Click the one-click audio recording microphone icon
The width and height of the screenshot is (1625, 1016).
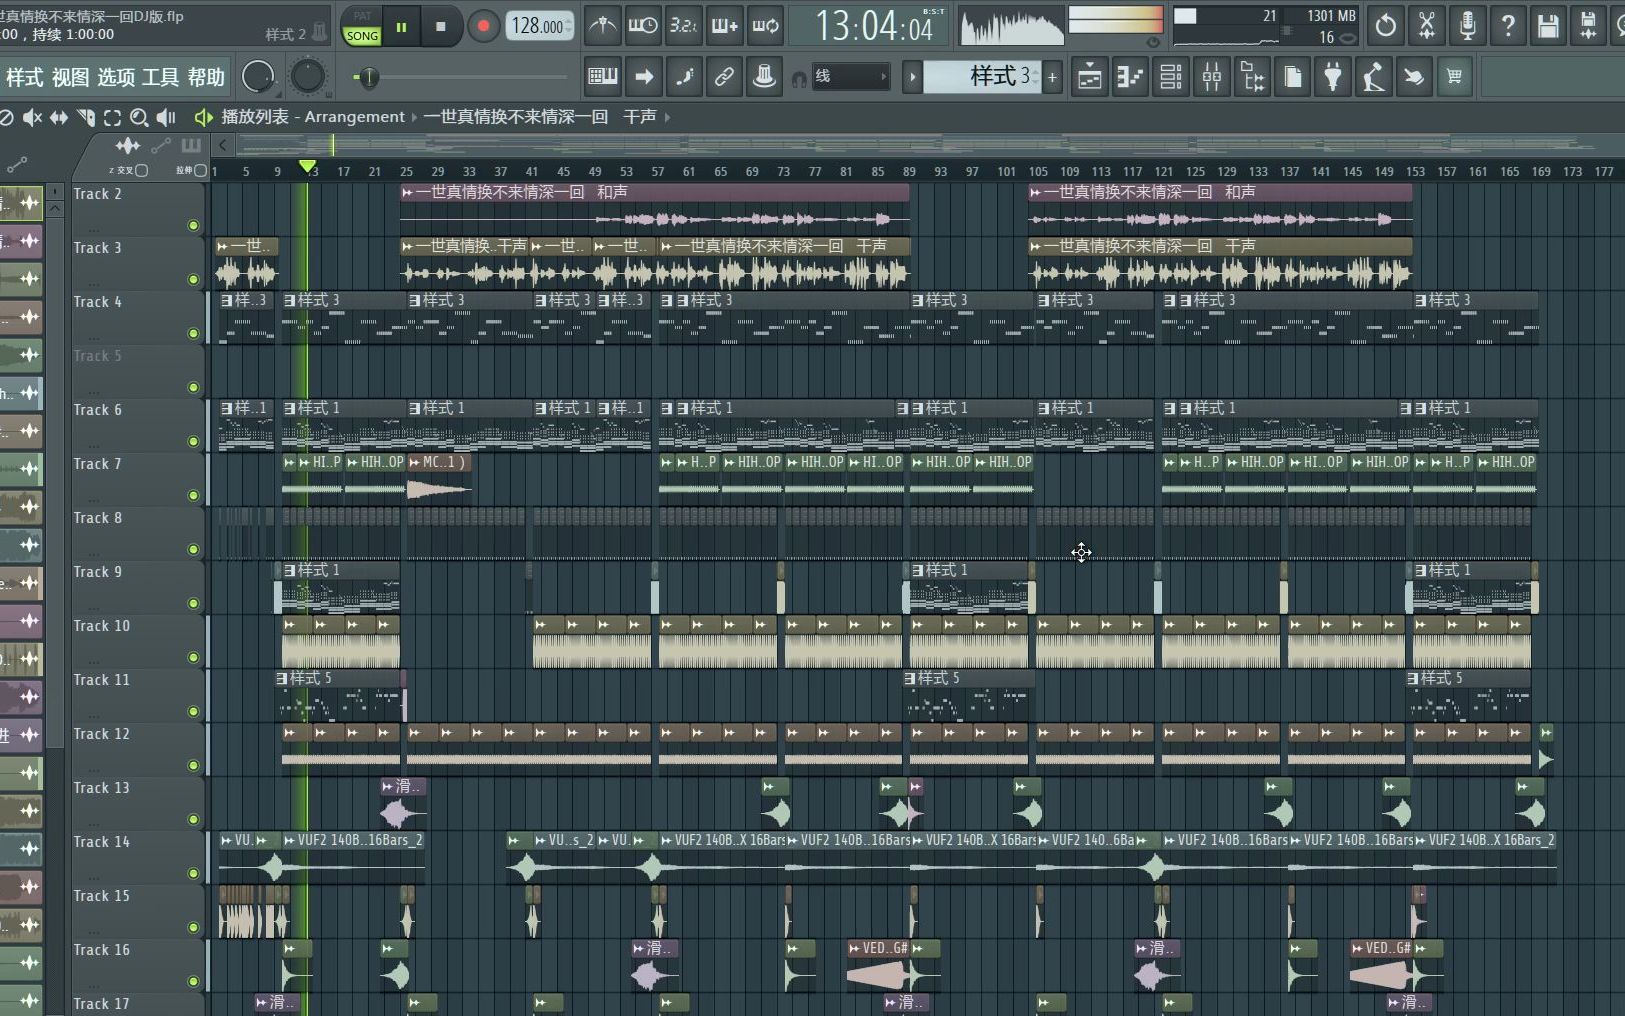tap(1467, 26)
